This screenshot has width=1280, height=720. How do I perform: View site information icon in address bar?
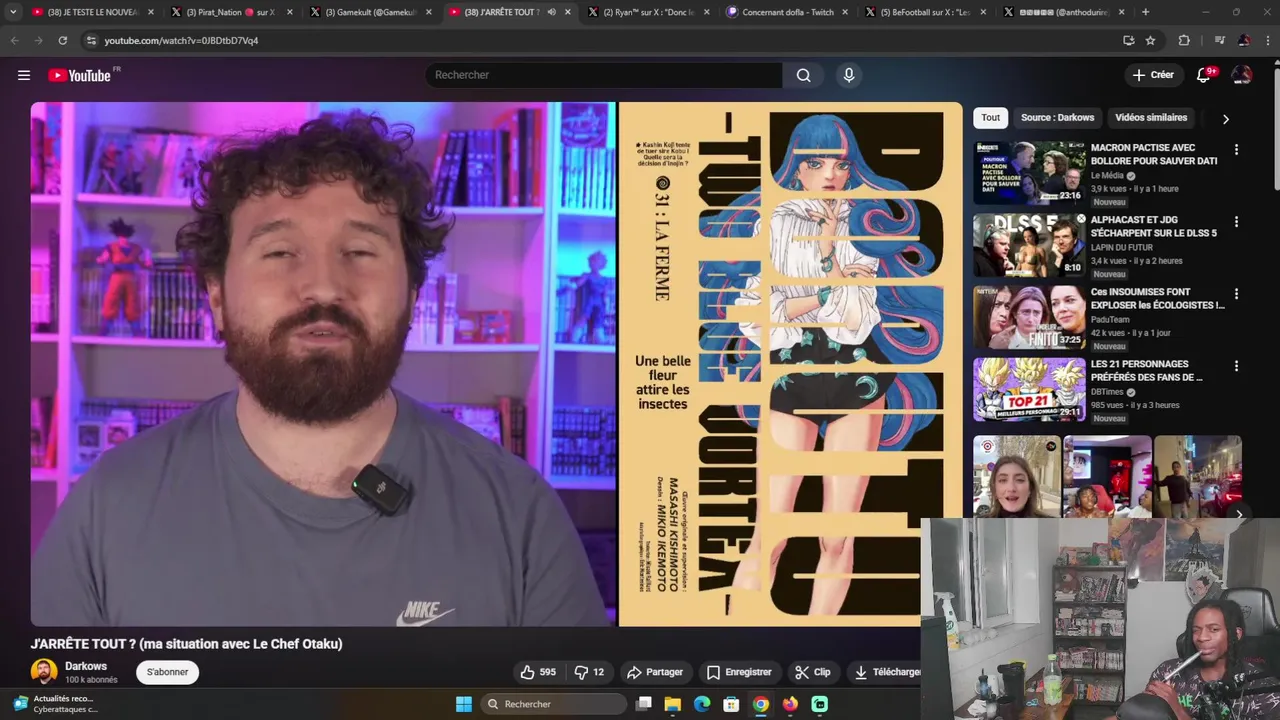[91, 40]
